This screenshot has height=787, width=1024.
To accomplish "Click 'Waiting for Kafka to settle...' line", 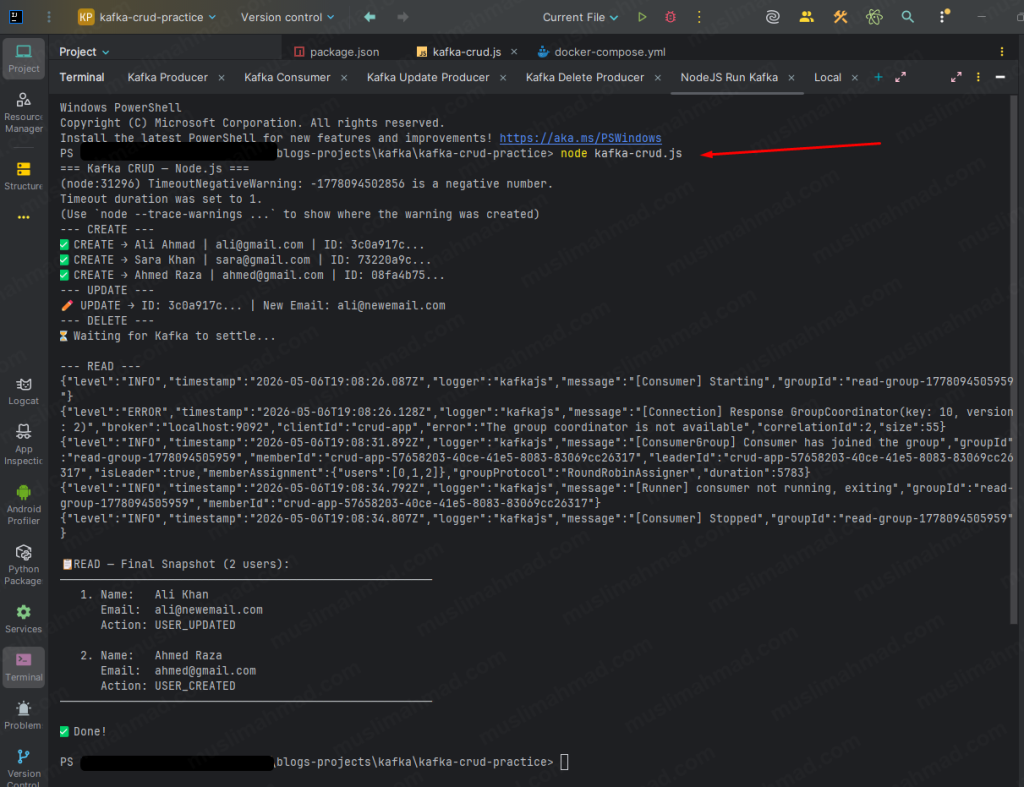I will pyautogui.click(x=168, y=336).
